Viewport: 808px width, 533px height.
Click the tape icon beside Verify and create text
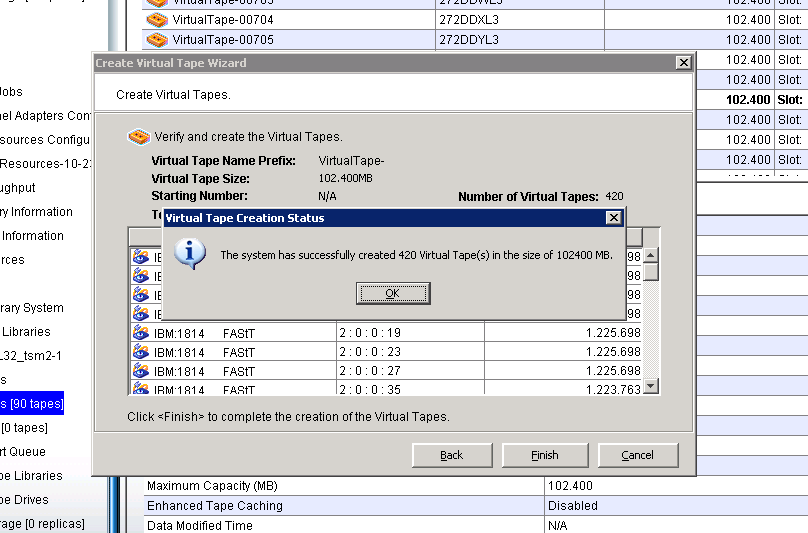139,137
